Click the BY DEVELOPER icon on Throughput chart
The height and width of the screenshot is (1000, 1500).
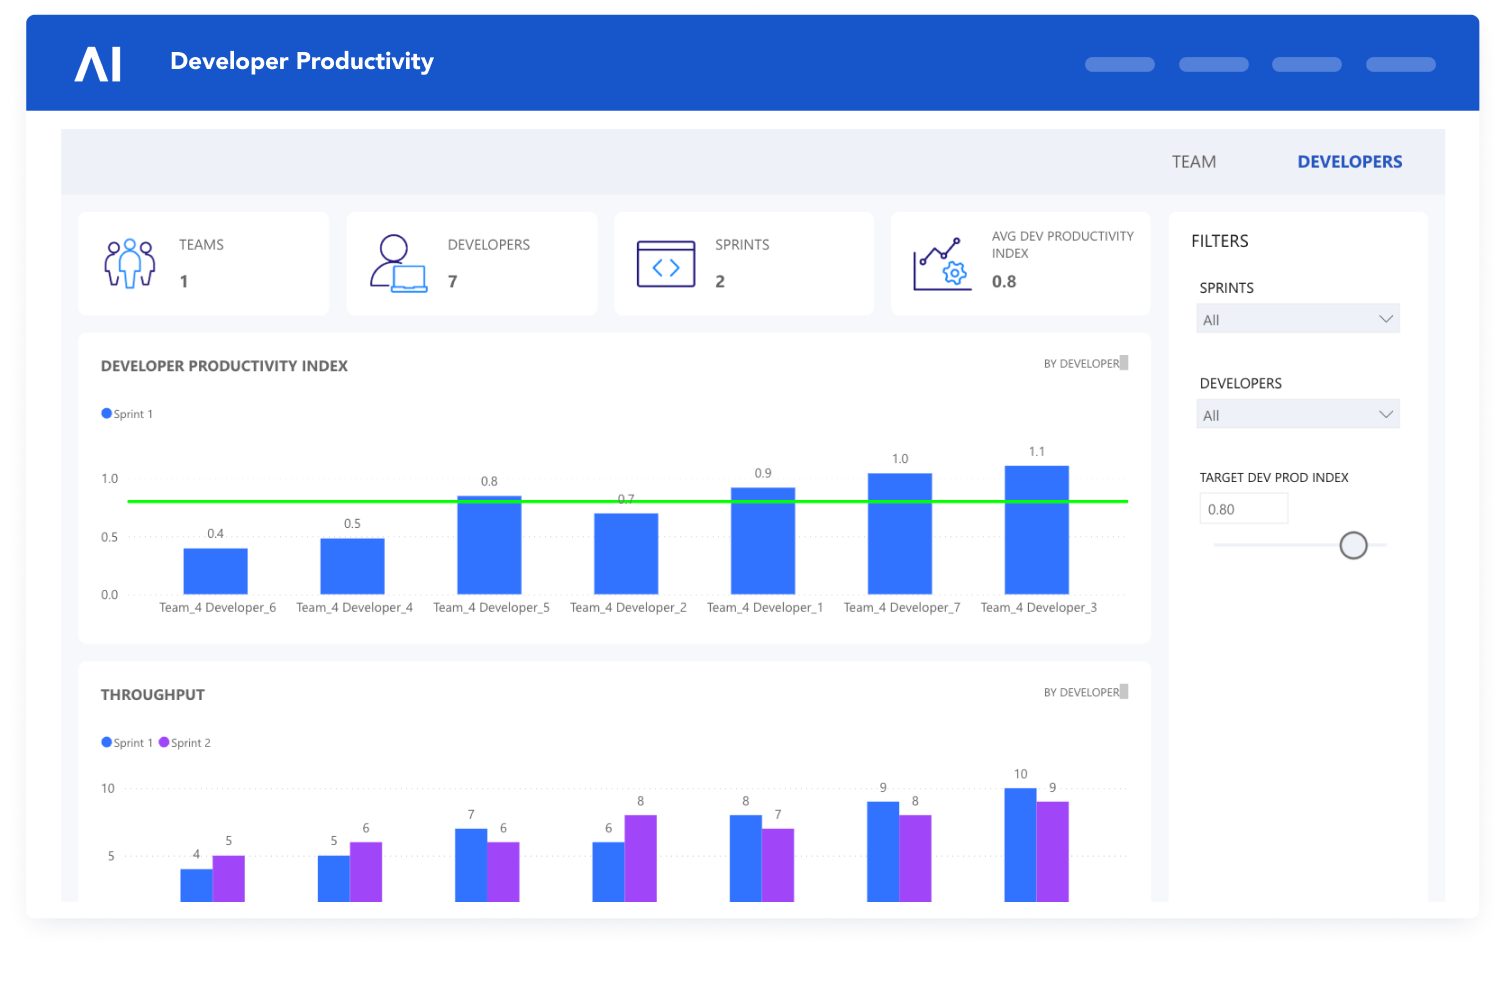coord(1124,692)
